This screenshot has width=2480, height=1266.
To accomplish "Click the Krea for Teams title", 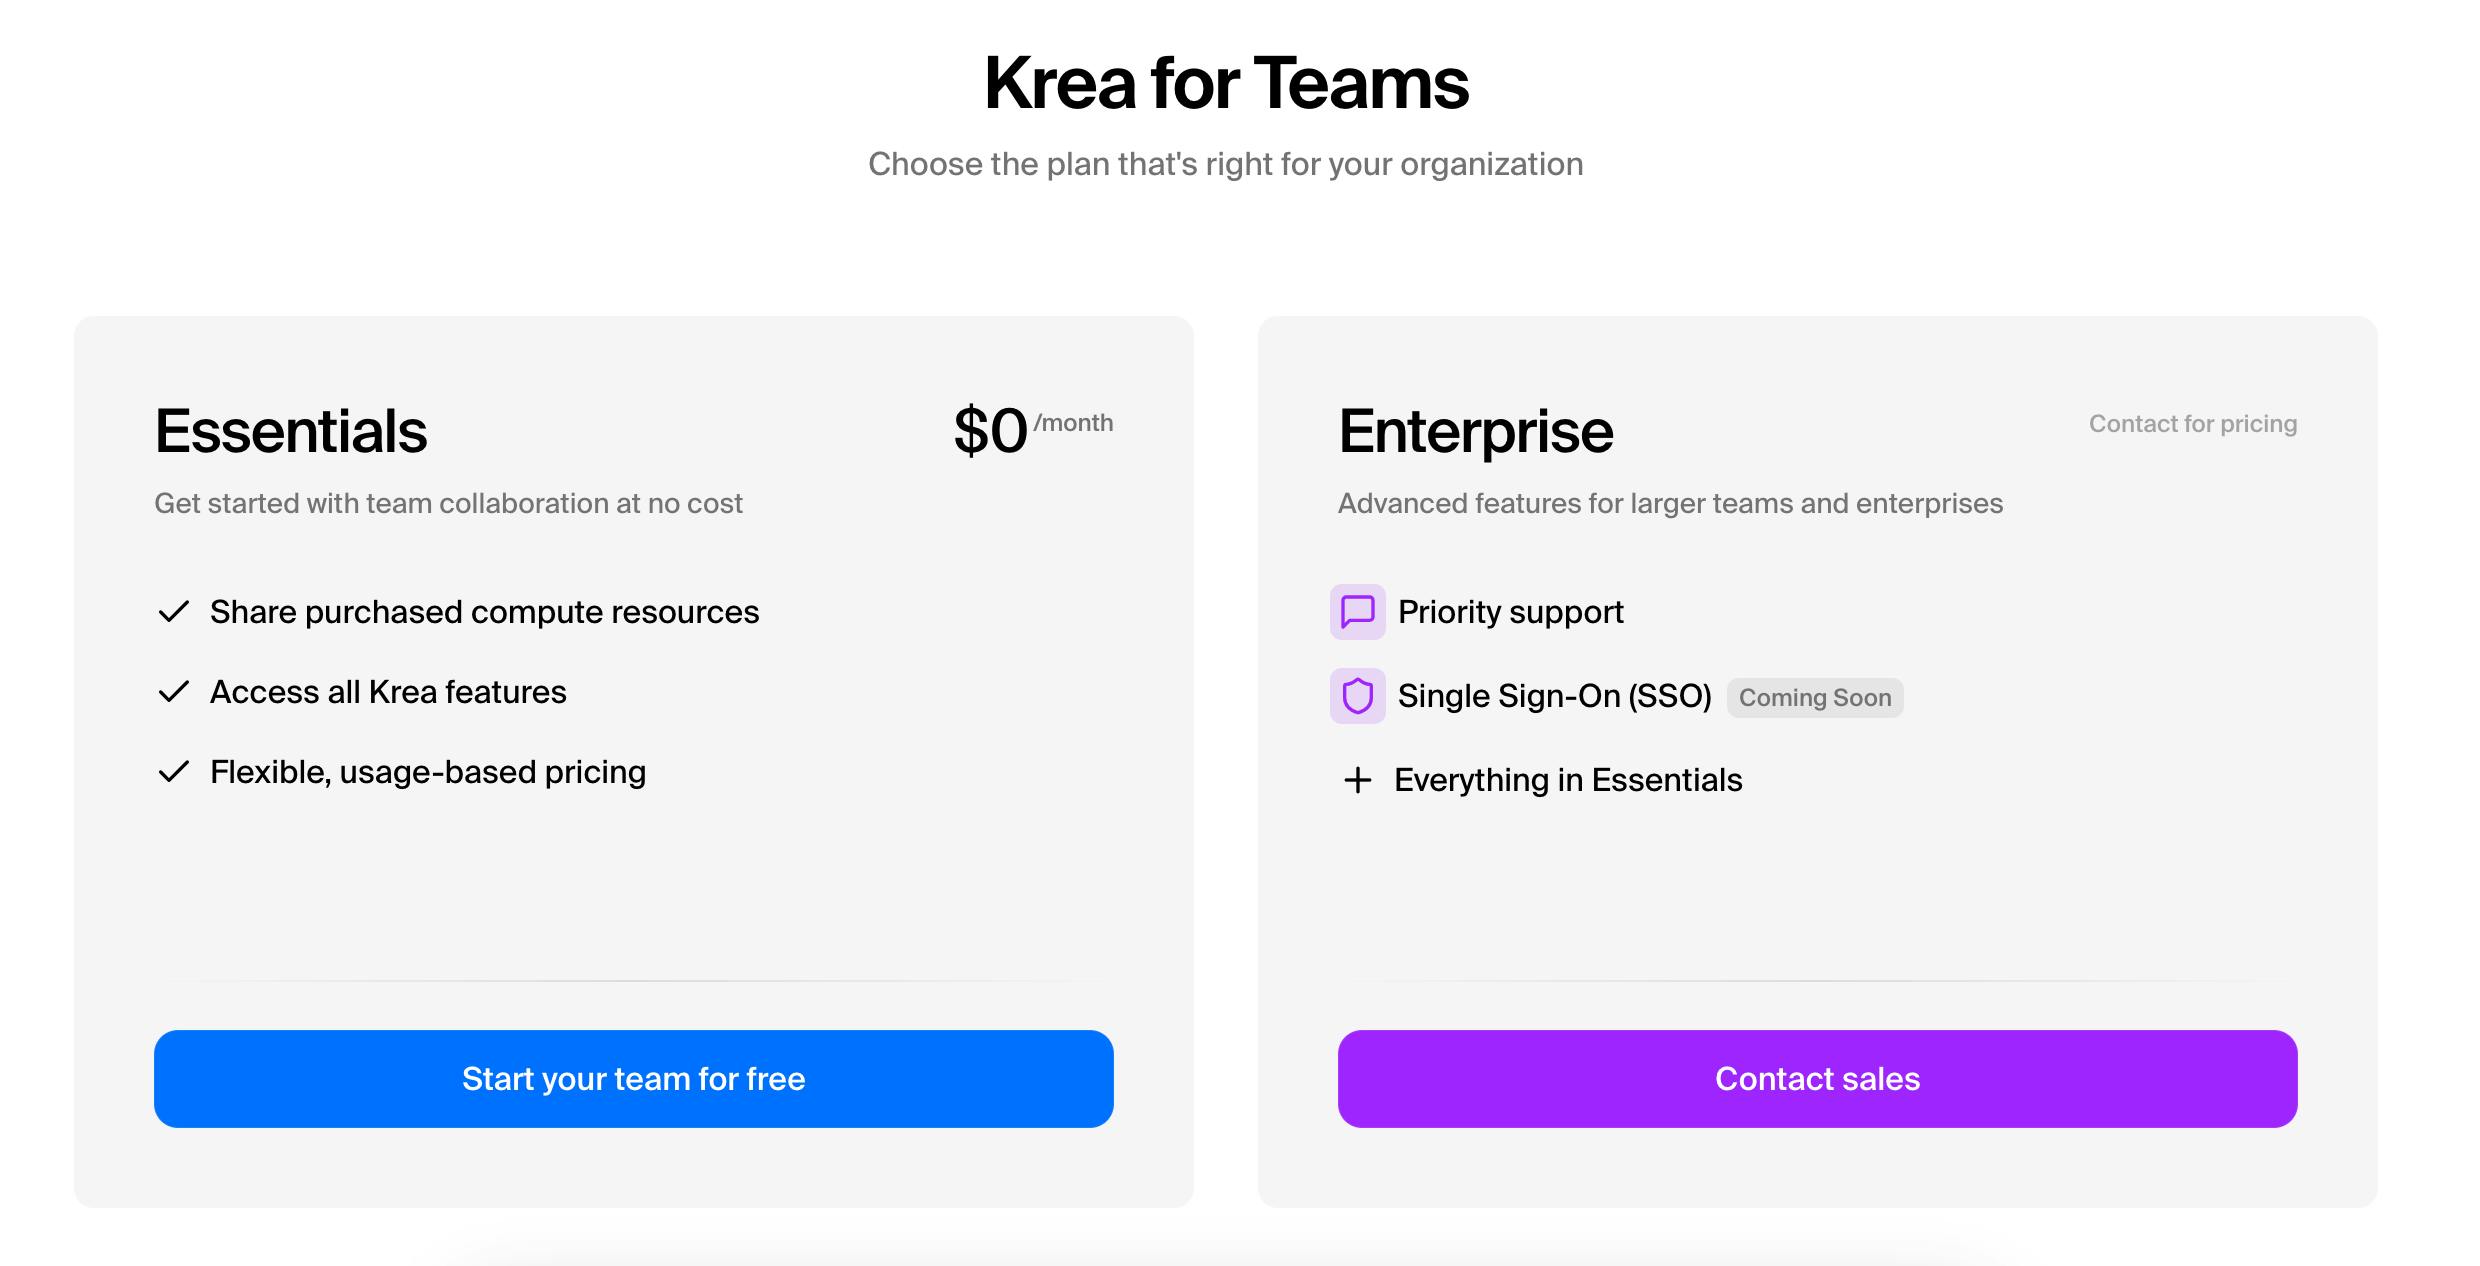I will click(1226, 83).
